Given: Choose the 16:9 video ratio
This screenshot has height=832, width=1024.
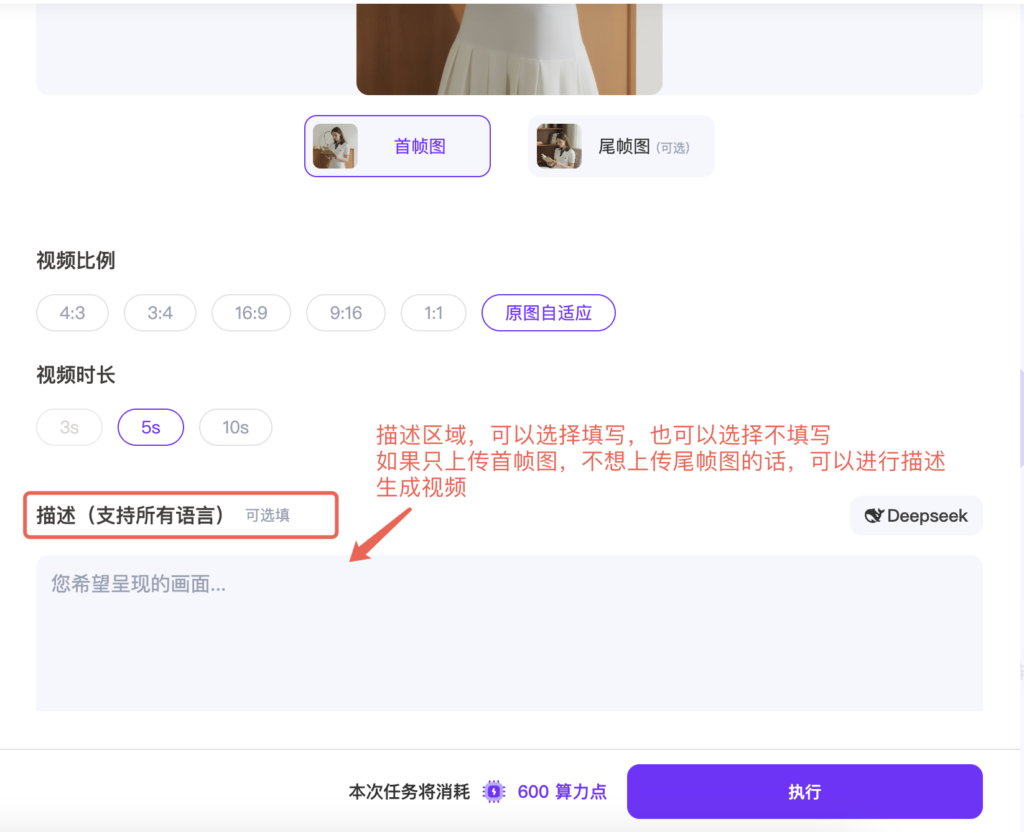Looking at the screenshot, I should [251, 313].
